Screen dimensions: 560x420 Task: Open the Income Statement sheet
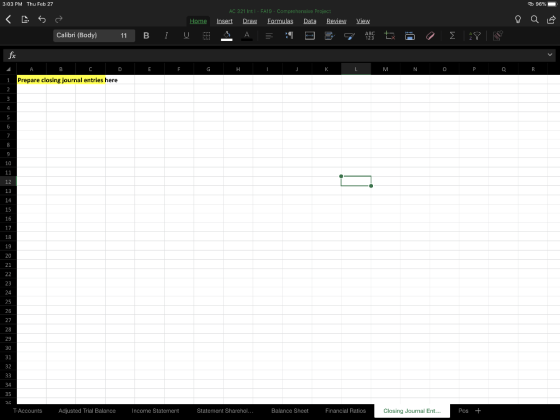pos(155,411)
